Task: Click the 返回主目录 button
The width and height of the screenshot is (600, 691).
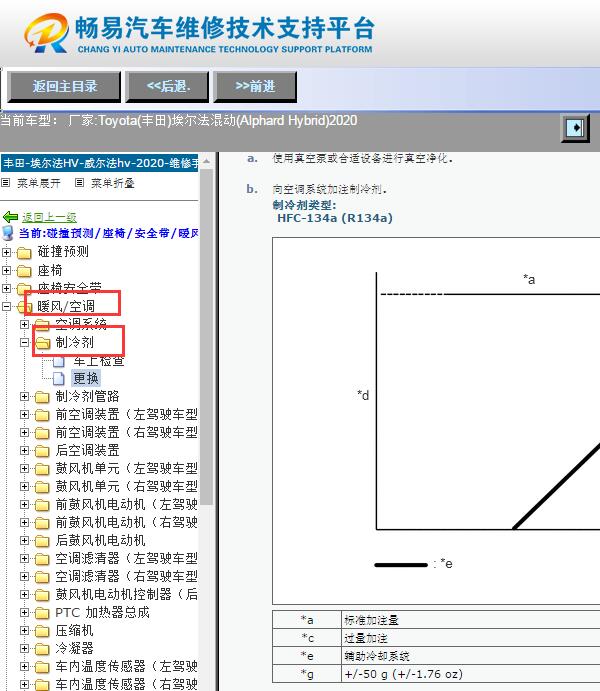Action: click(x=64, y=86)
